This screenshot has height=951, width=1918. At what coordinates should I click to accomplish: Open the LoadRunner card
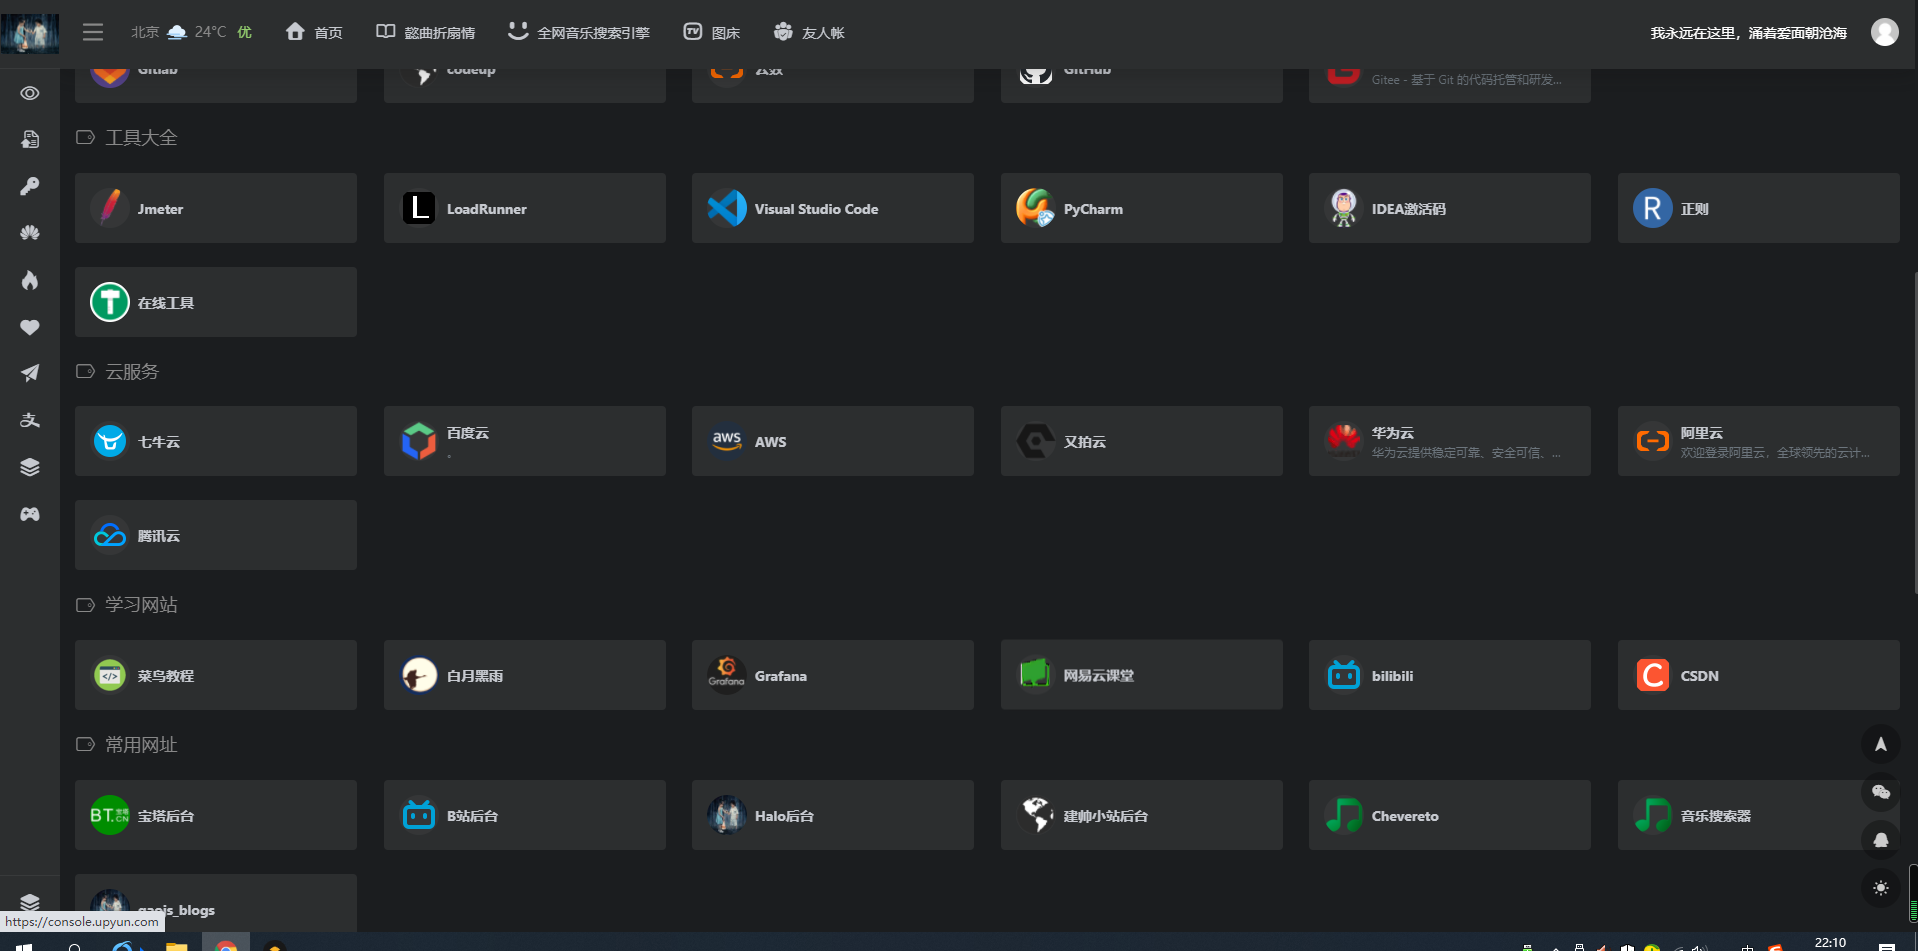[525, 208]
